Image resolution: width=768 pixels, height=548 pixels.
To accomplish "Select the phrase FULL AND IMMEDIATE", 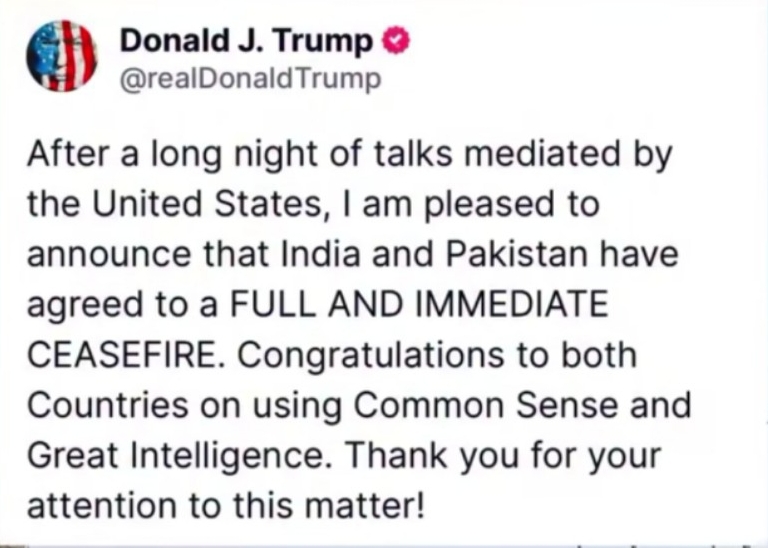I will click(419, 304).
